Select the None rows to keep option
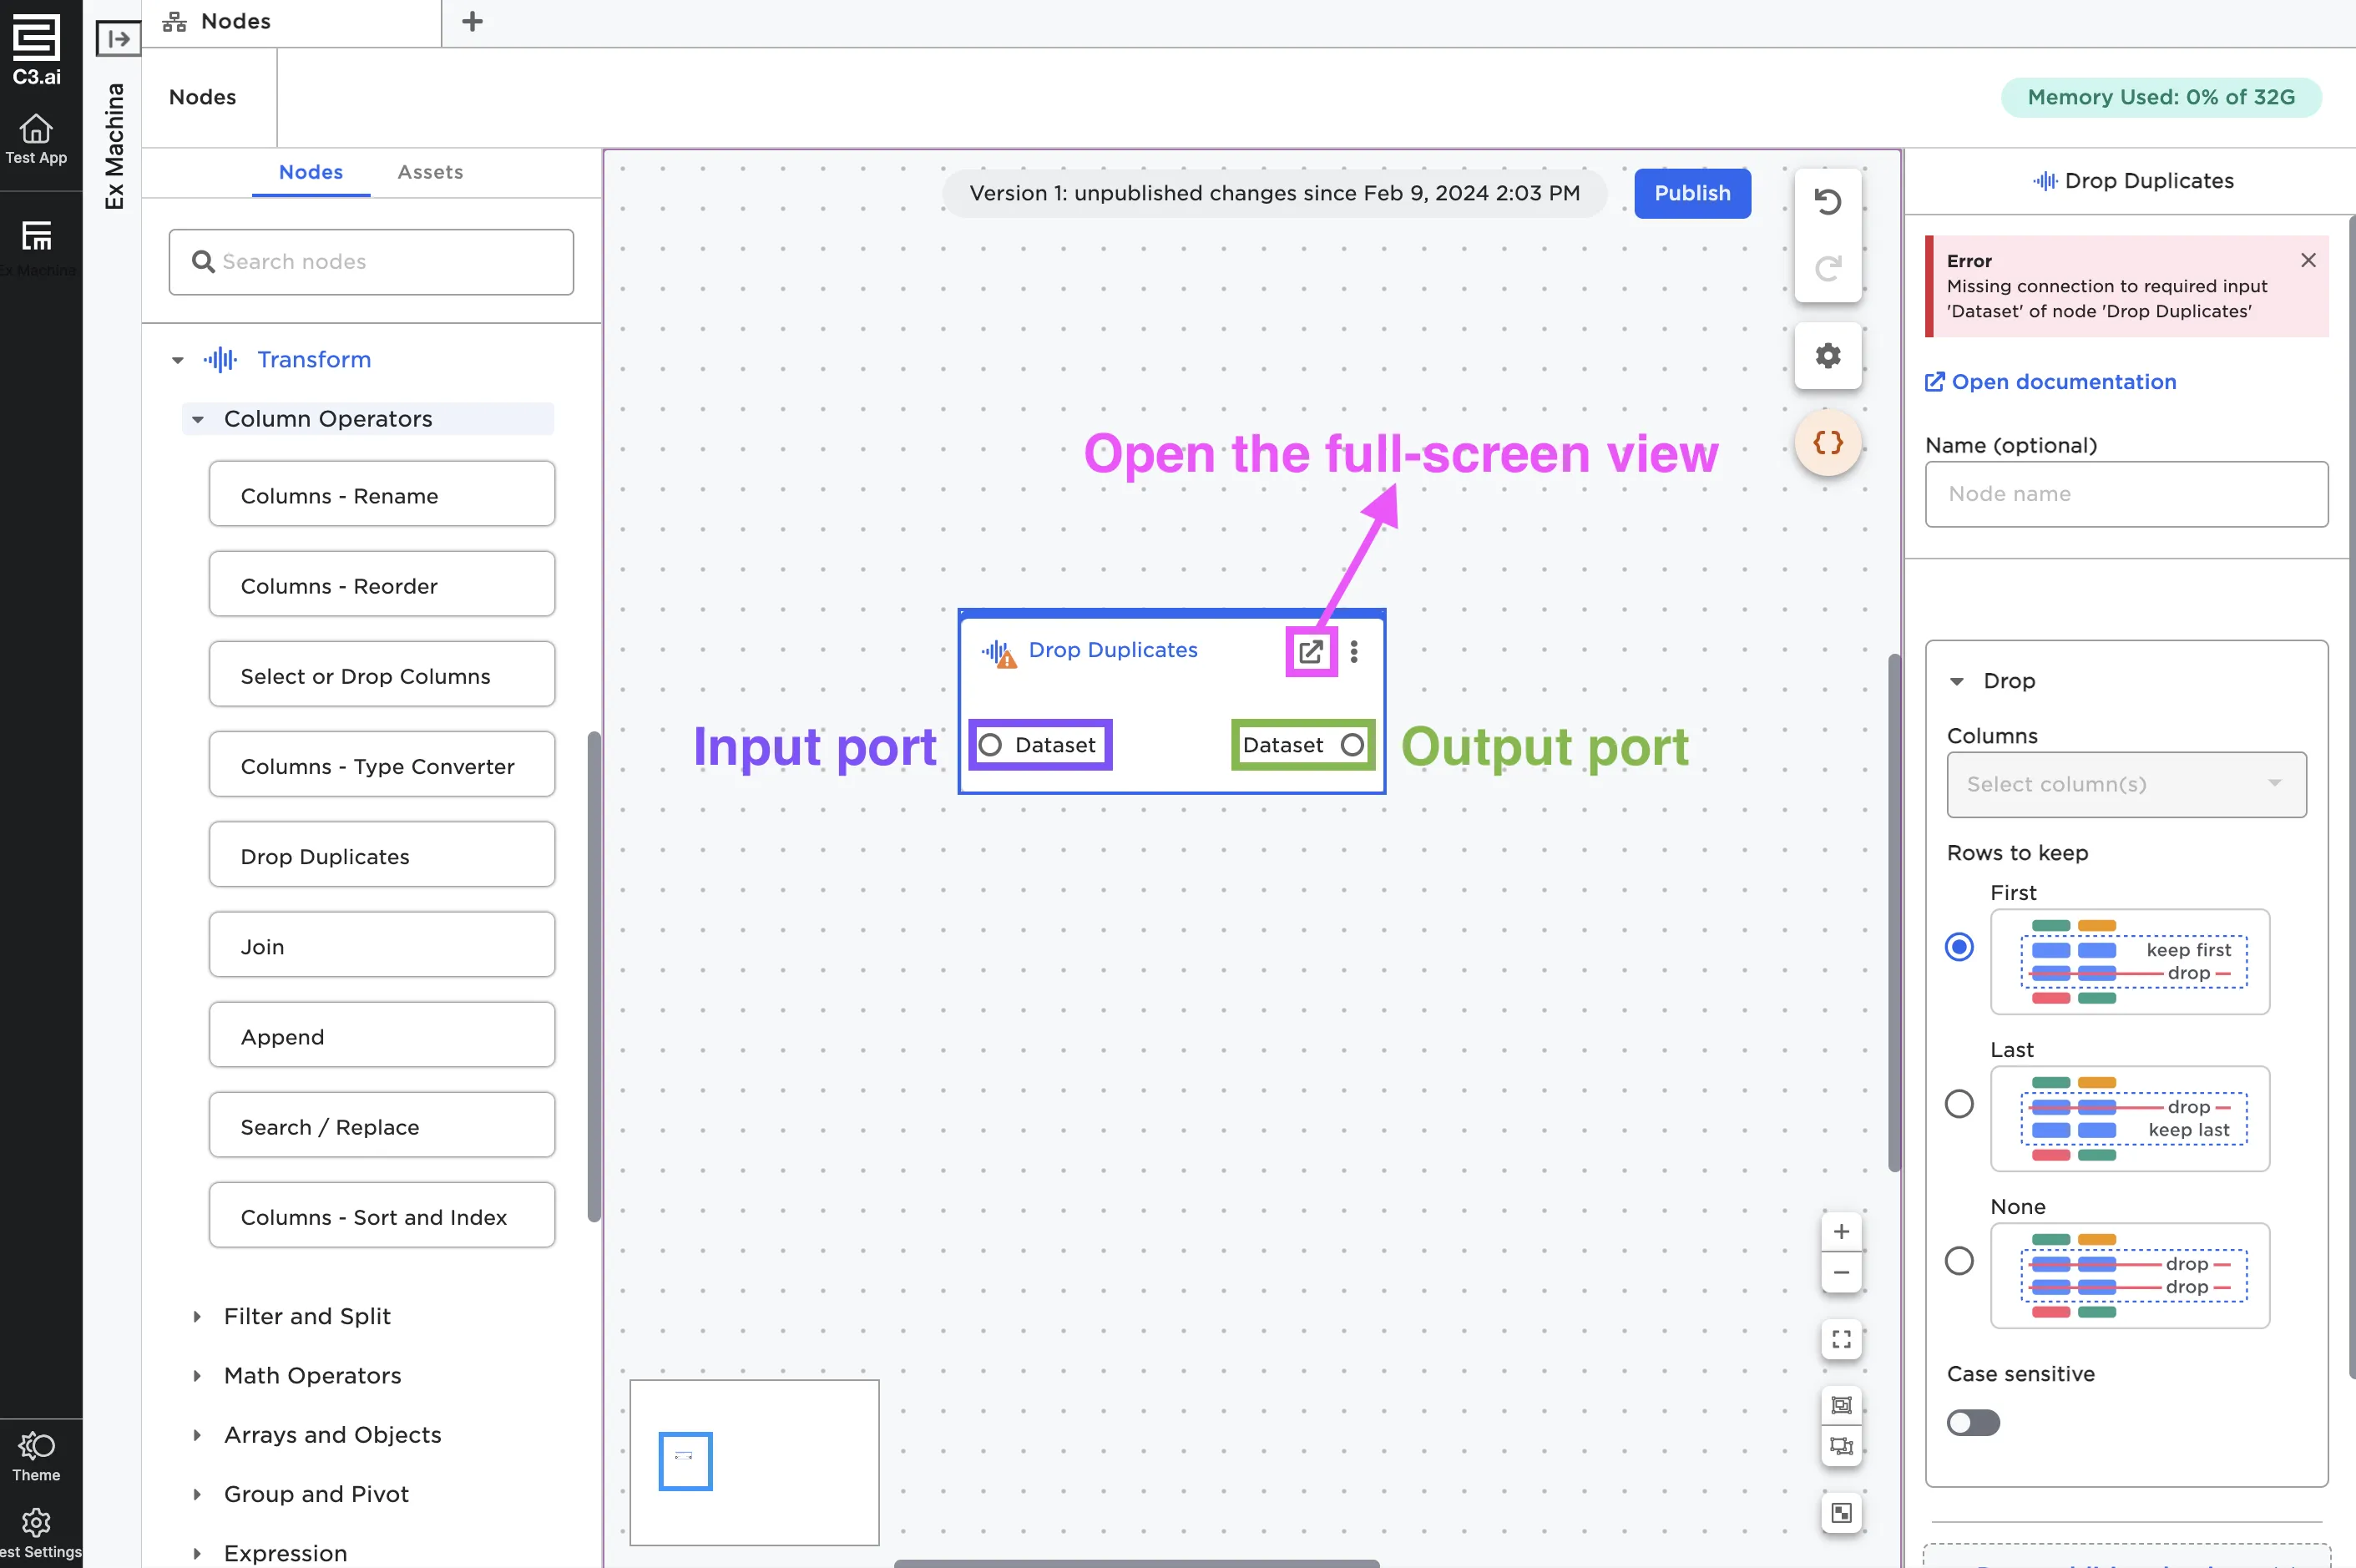This screenshot has width=2356, height=1568. (1959, 1261)
